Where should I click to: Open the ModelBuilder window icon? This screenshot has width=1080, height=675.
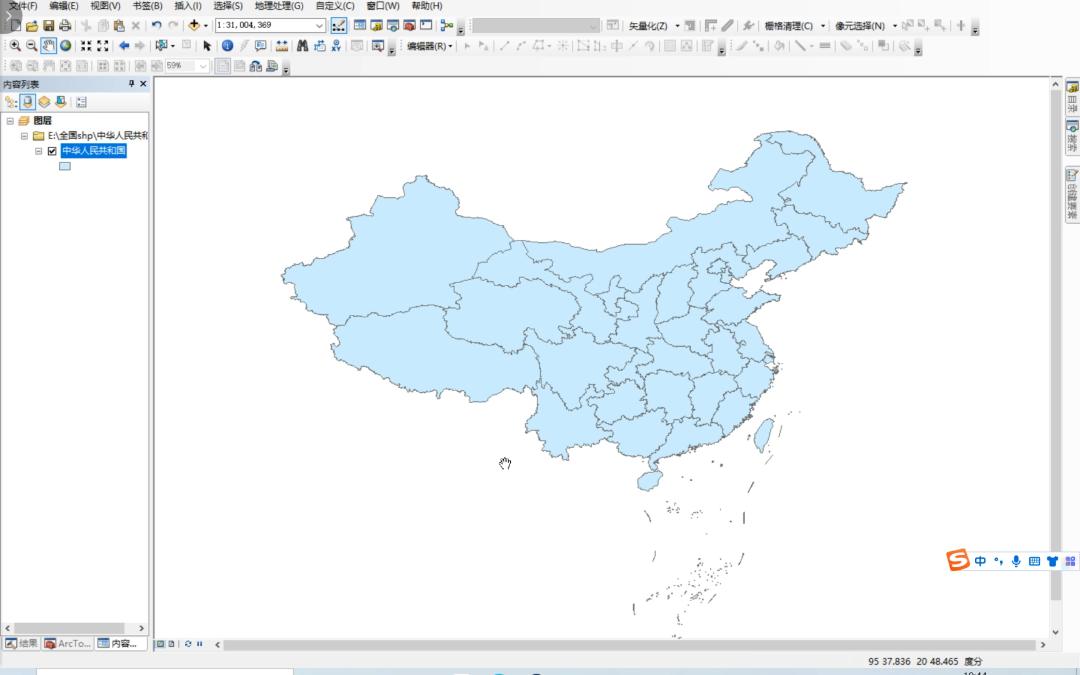point(446,25)
